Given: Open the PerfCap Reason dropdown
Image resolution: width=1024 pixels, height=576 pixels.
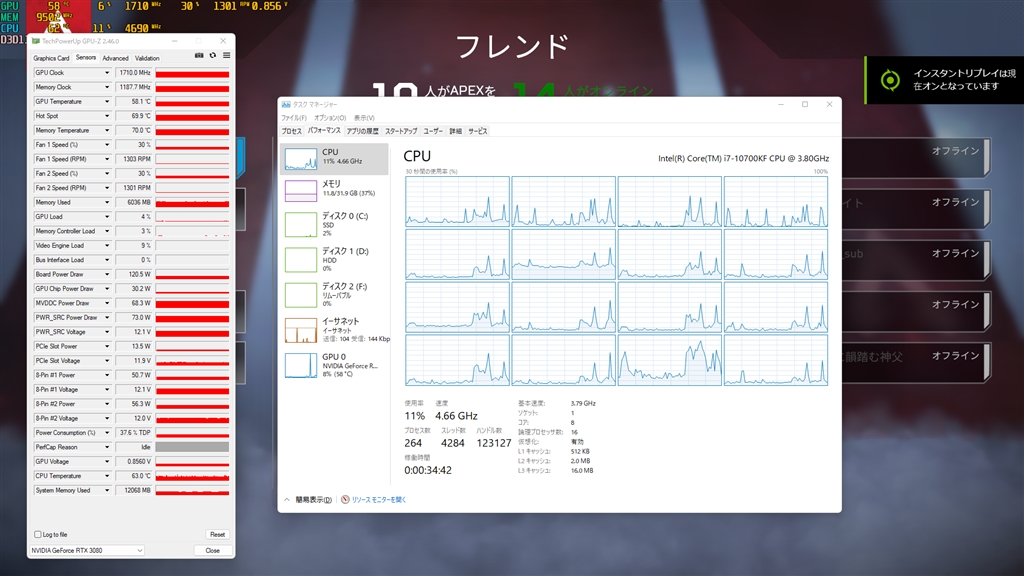Looking at the screenshot, I should (107, 447).
